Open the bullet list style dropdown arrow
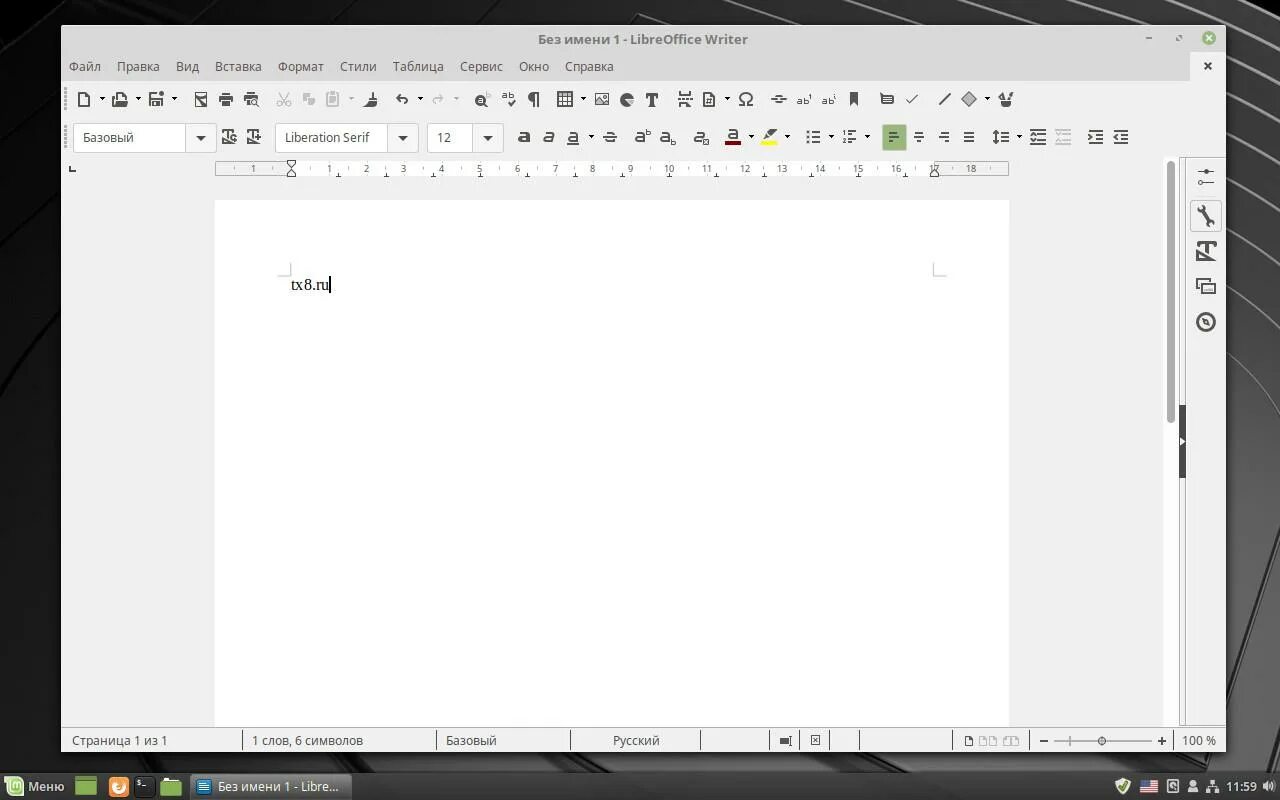 point(831,137)
